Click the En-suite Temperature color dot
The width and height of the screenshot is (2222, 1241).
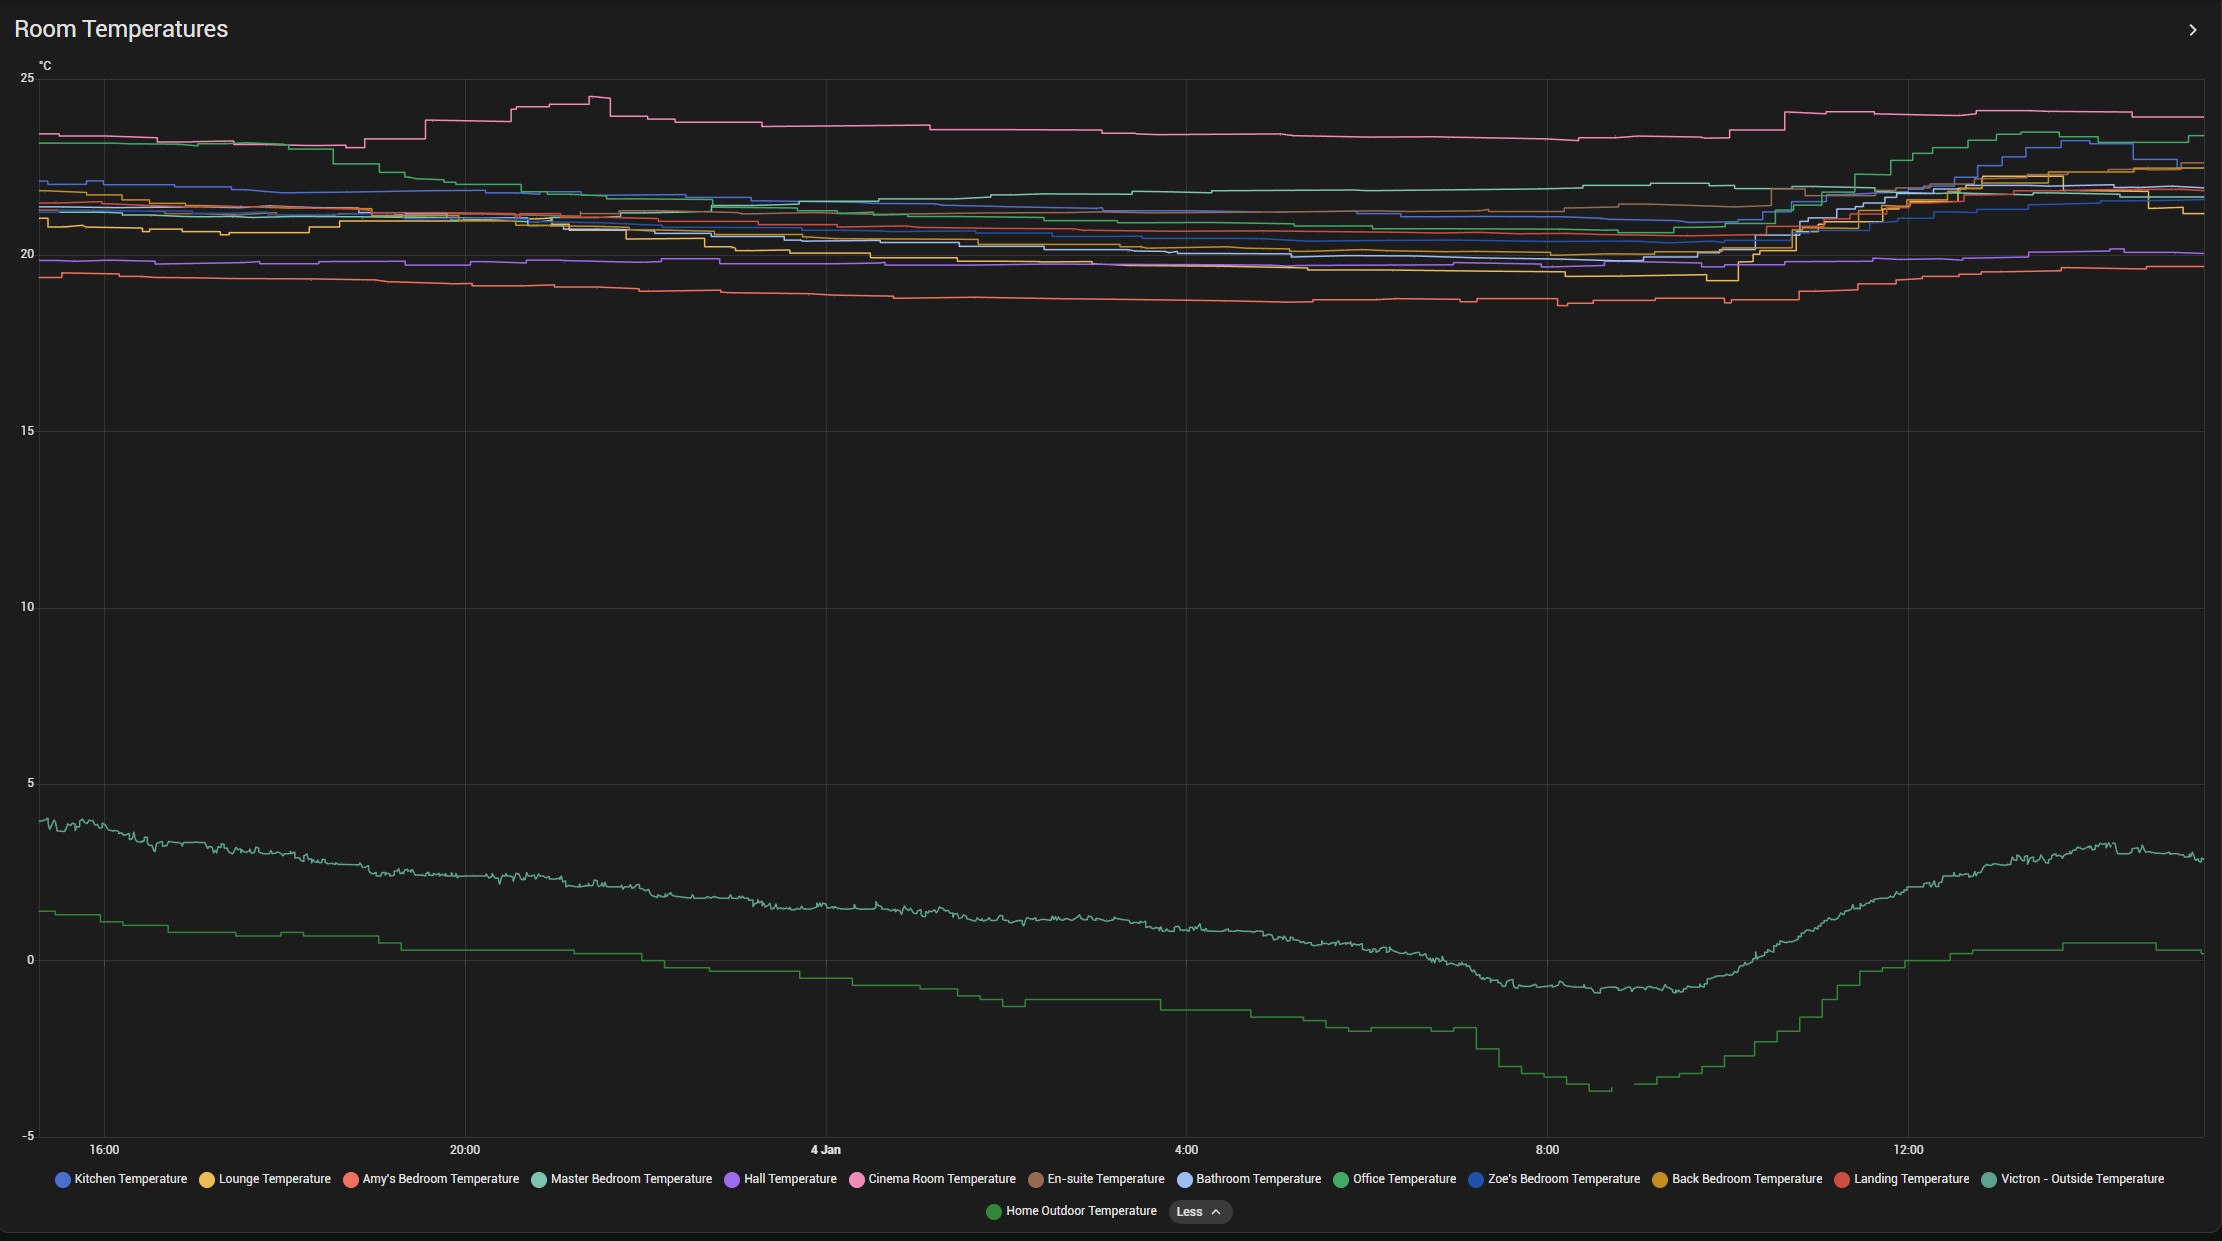click(1036, 1180)
